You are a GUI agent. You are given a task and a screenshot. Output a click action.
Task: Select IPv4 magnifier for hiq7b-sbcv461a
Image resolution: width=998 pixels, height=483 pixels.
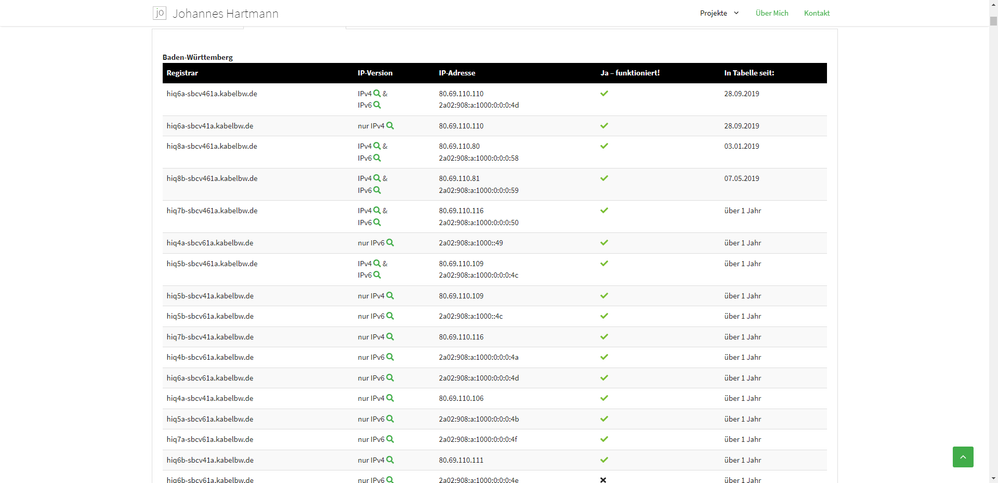click(x=377, y=210)
